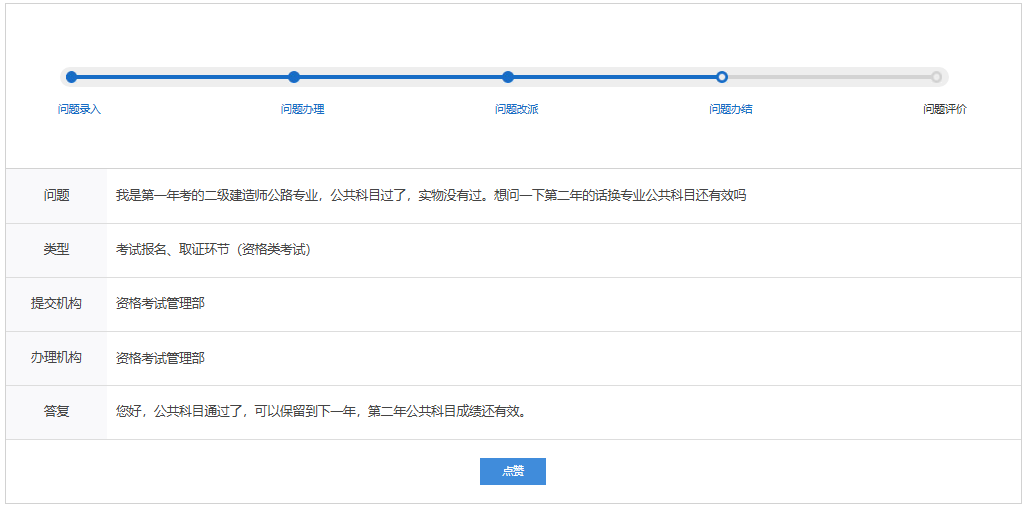Image resolution: width=1029 pixels, height=507 pixels.
Task: Click the 点赞 button
Action: coord(512,472)
